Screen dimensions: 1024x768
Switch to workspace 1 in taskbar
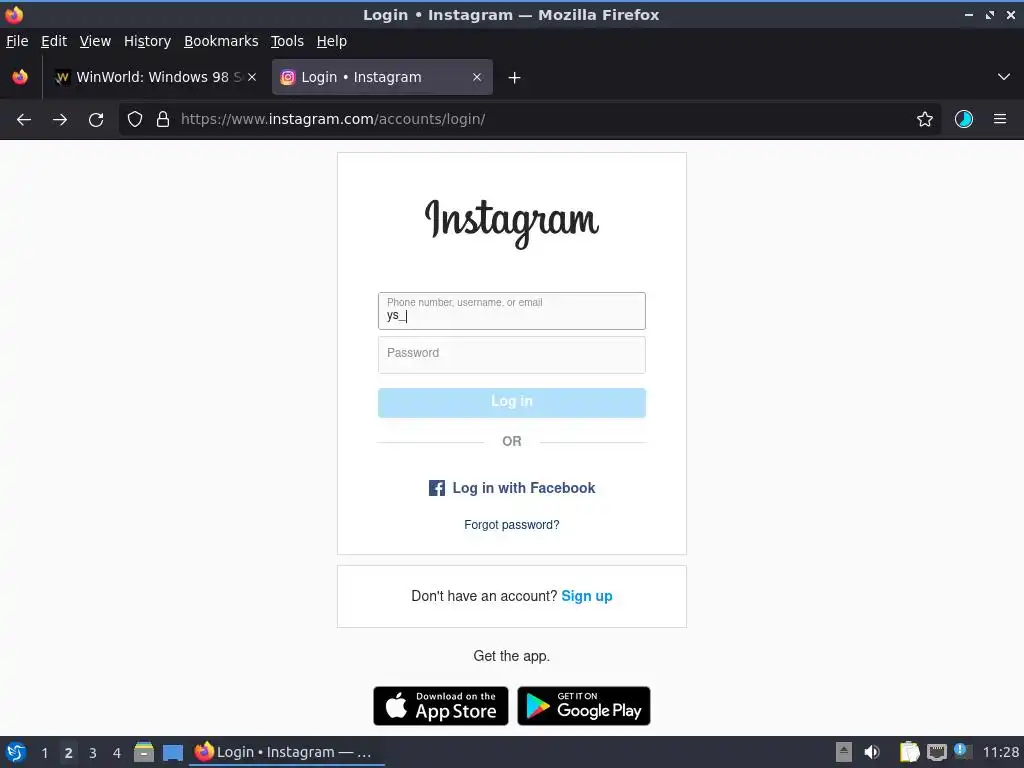44,753
